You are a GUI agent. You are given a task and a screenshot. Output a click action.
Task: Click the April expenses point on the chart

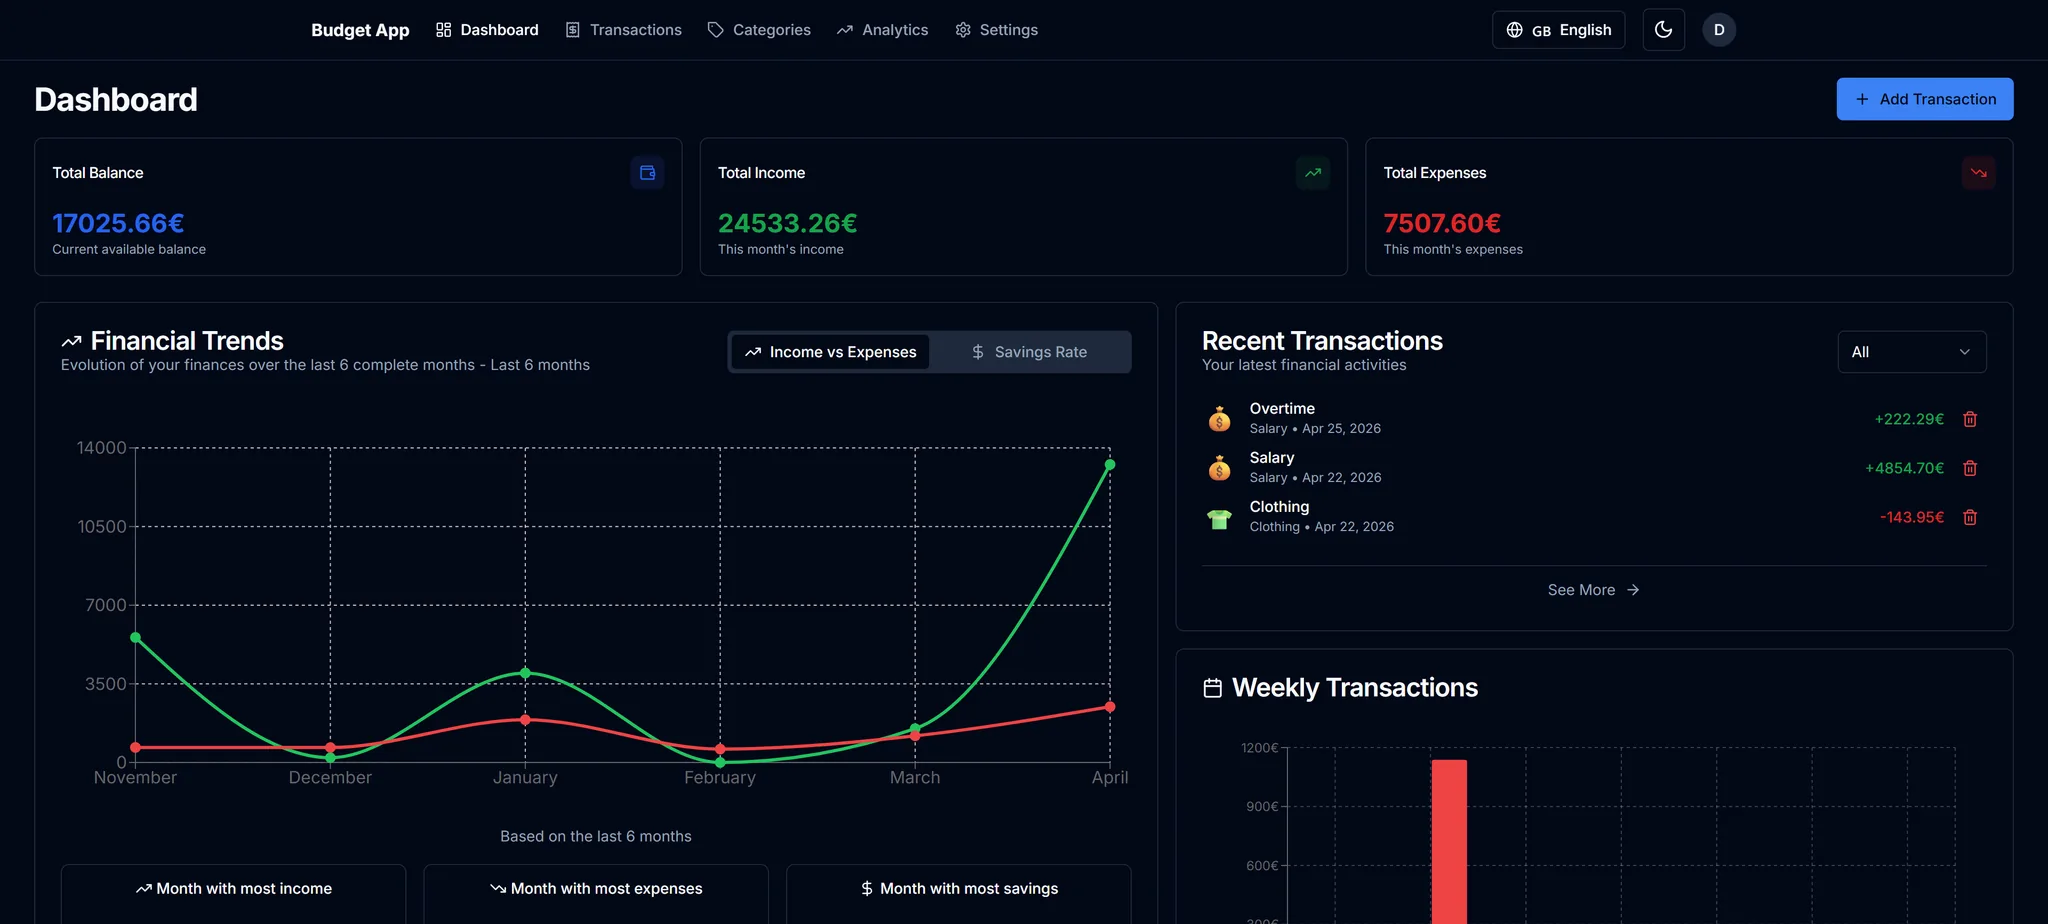(1110, 707)
